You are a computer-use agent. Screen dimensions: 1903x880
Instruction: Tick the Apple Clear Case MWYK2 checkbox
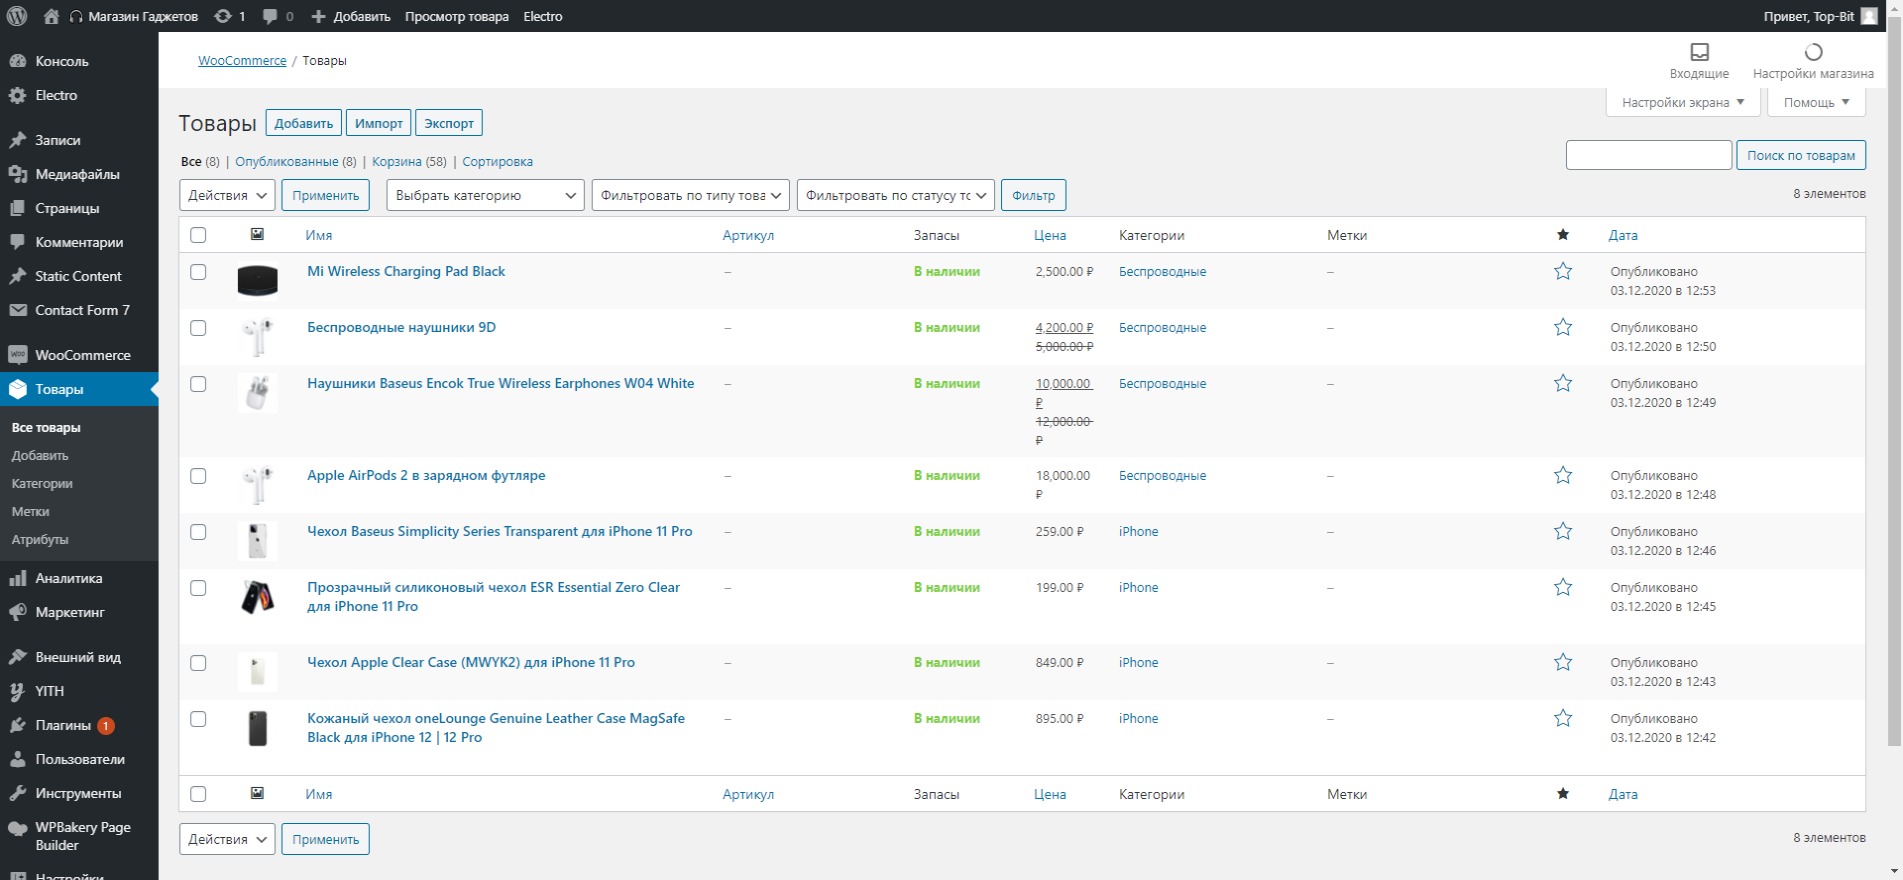(x=198, y=663)
